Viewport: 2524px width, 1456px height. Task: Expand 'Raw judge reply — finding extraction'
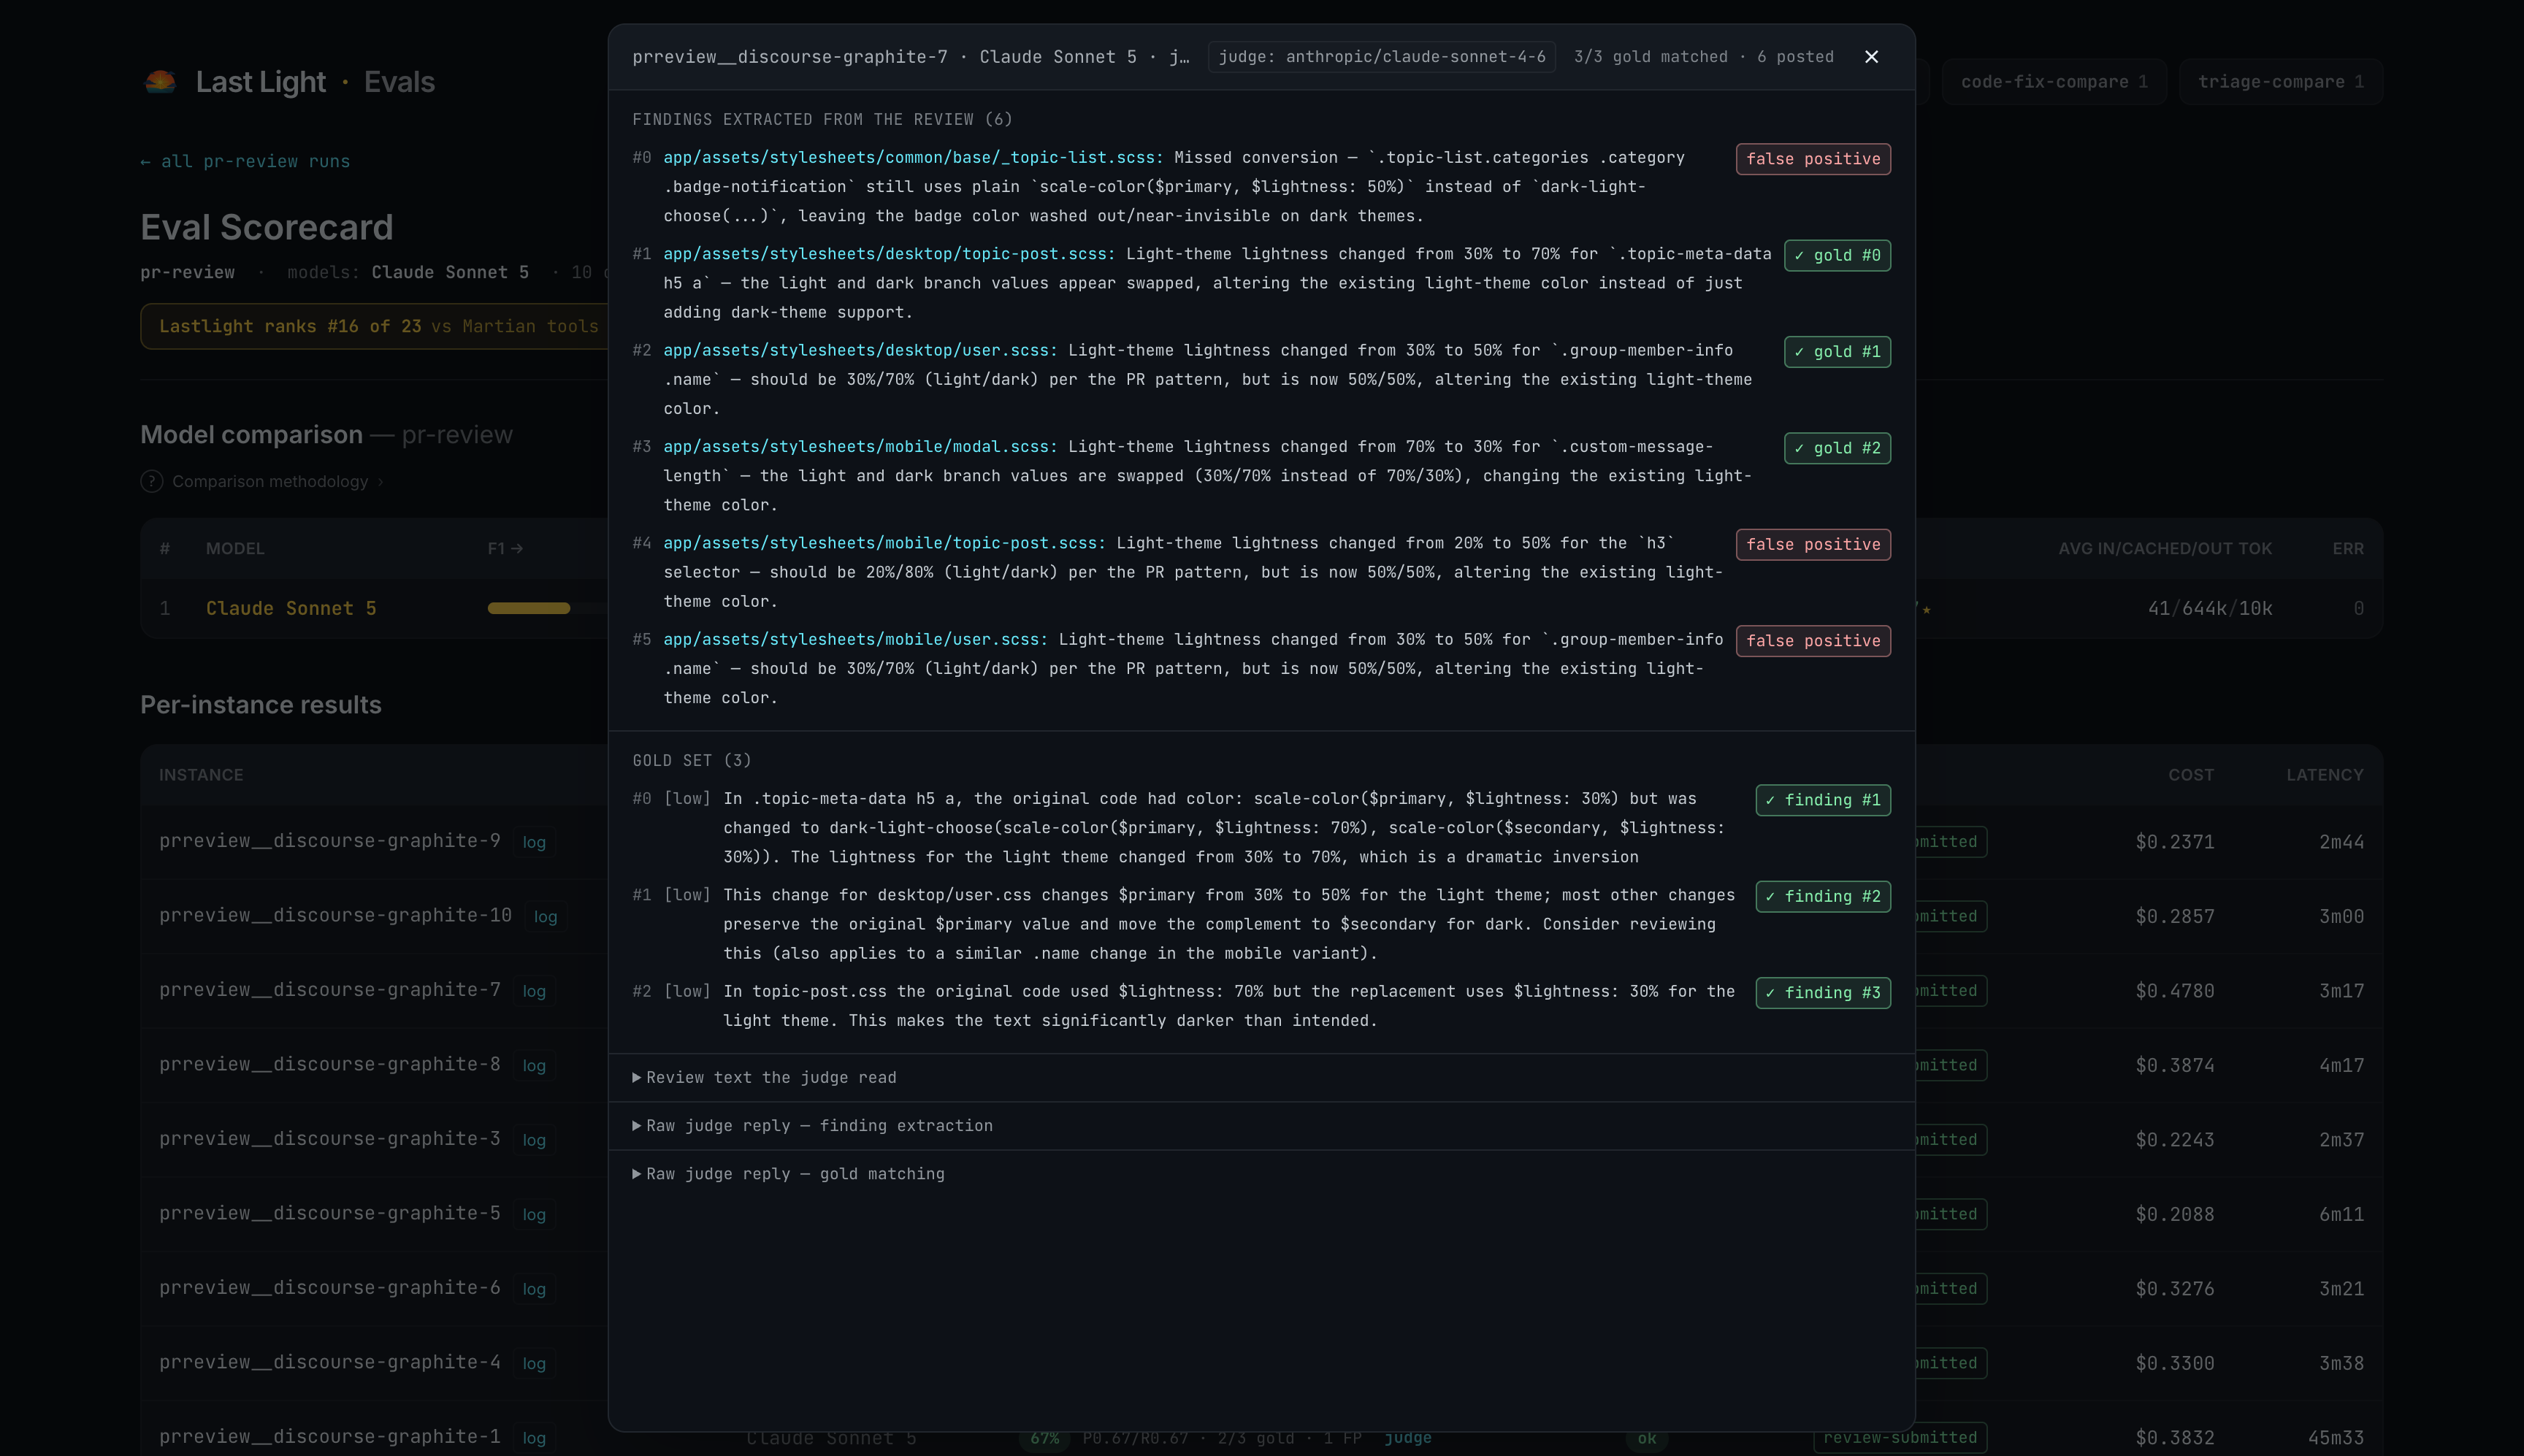(x=813, y=1125)
